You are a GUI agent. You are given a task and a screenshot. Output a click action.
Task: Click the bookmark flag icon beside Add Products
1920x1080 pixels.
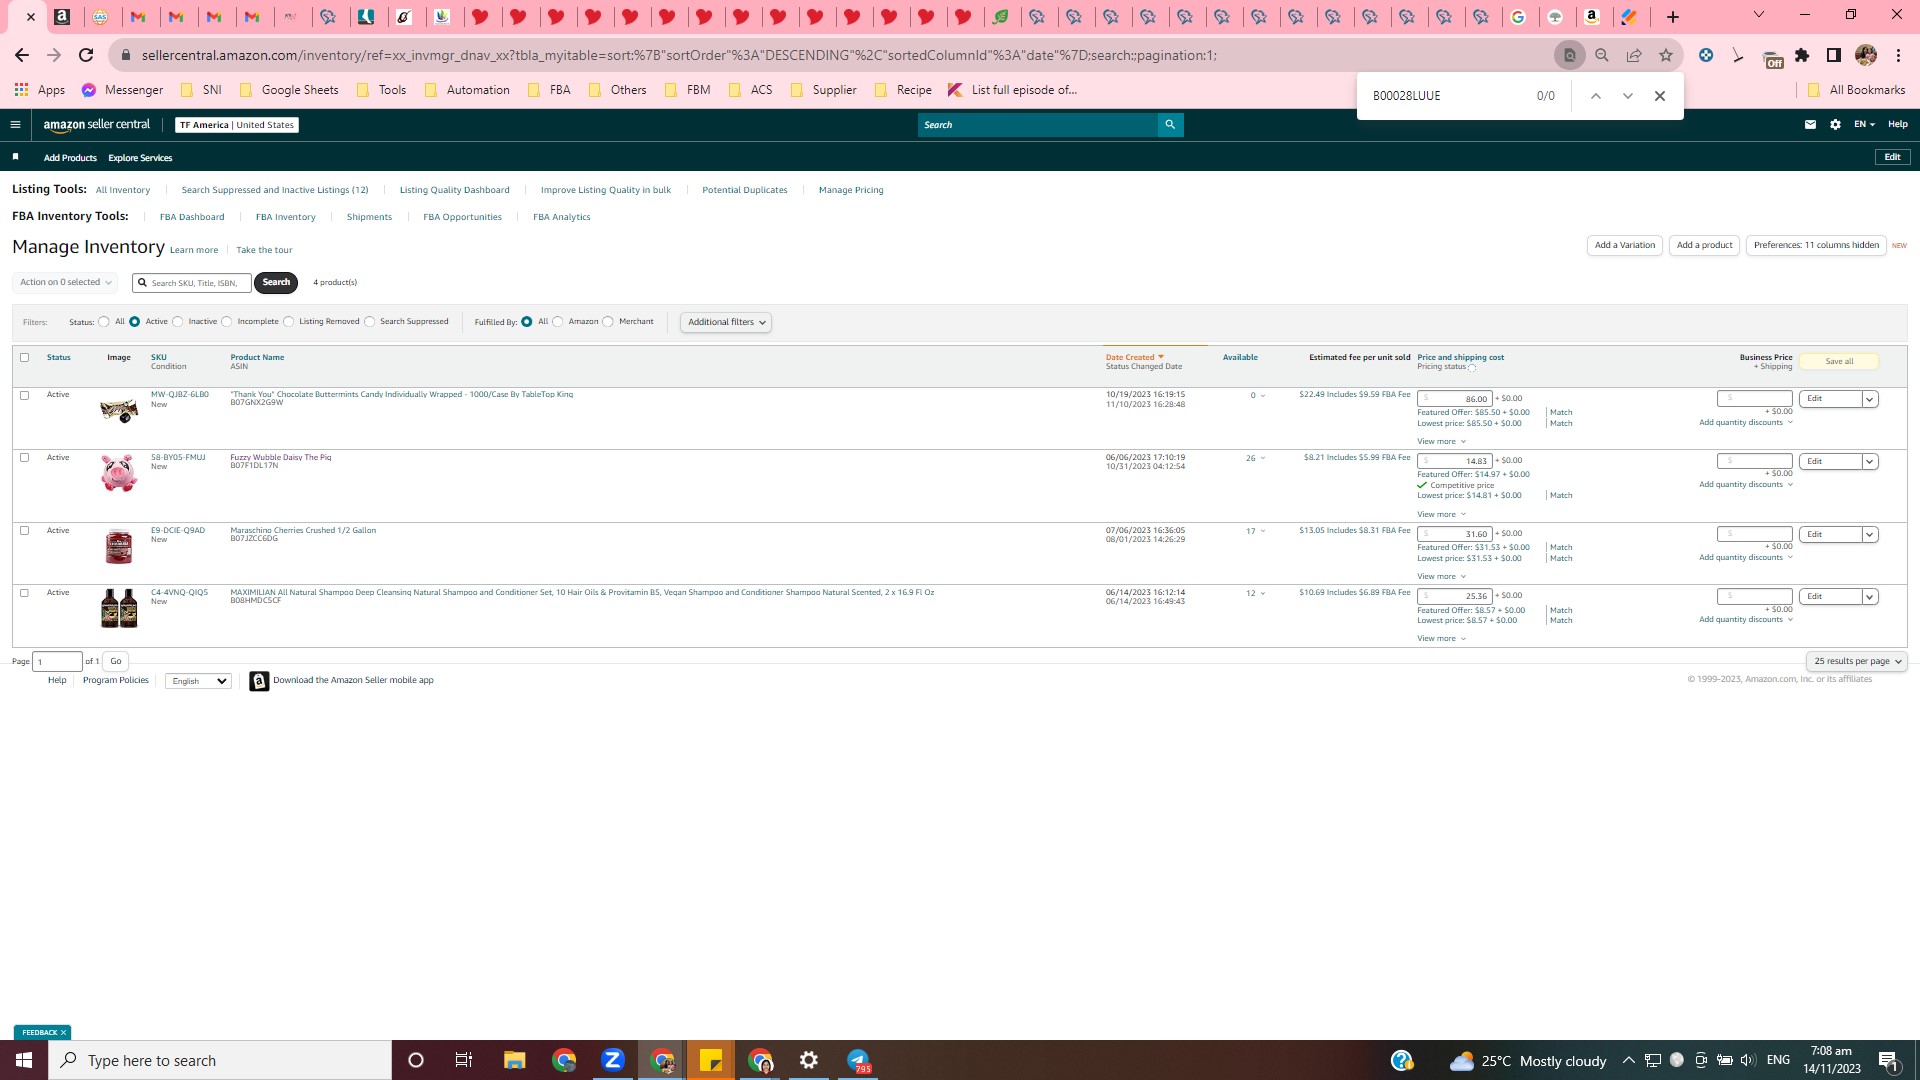pos(15,157)
